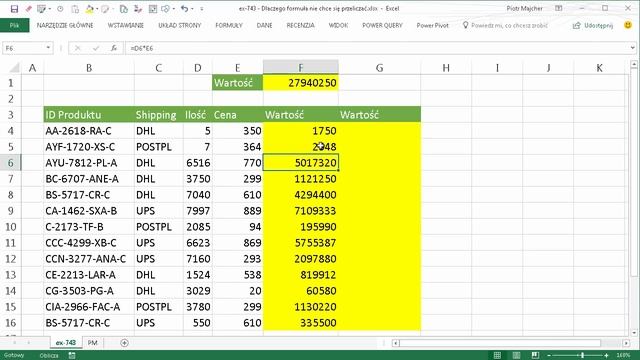Select the Wartość header in column G
Screen dimensions: 640x360
point(380,115)
